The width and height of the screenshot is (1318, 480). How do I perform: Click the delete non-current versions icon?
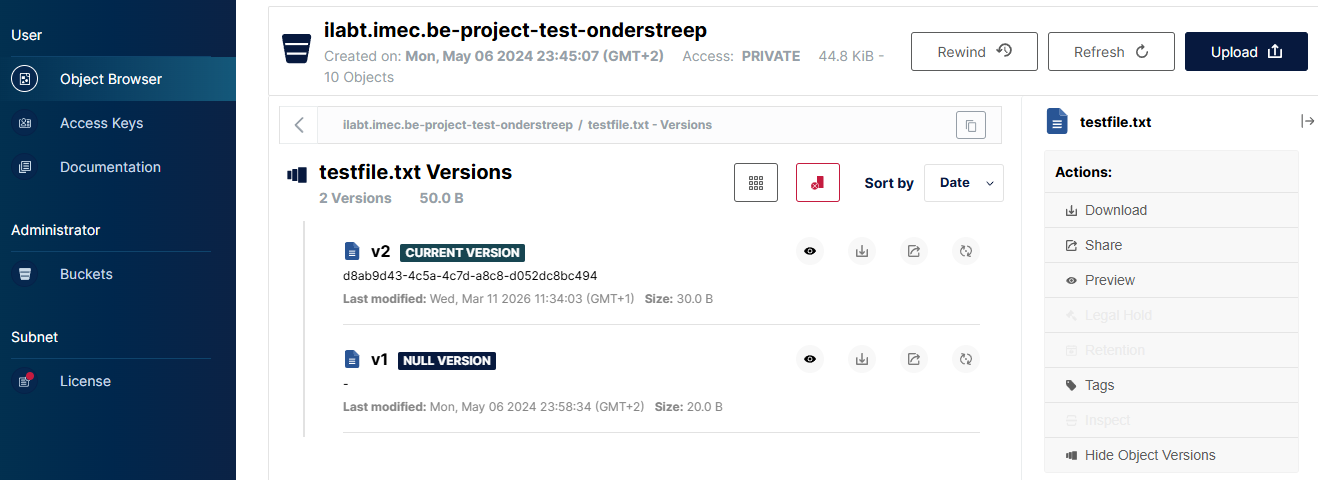click(x=818, y=183)
